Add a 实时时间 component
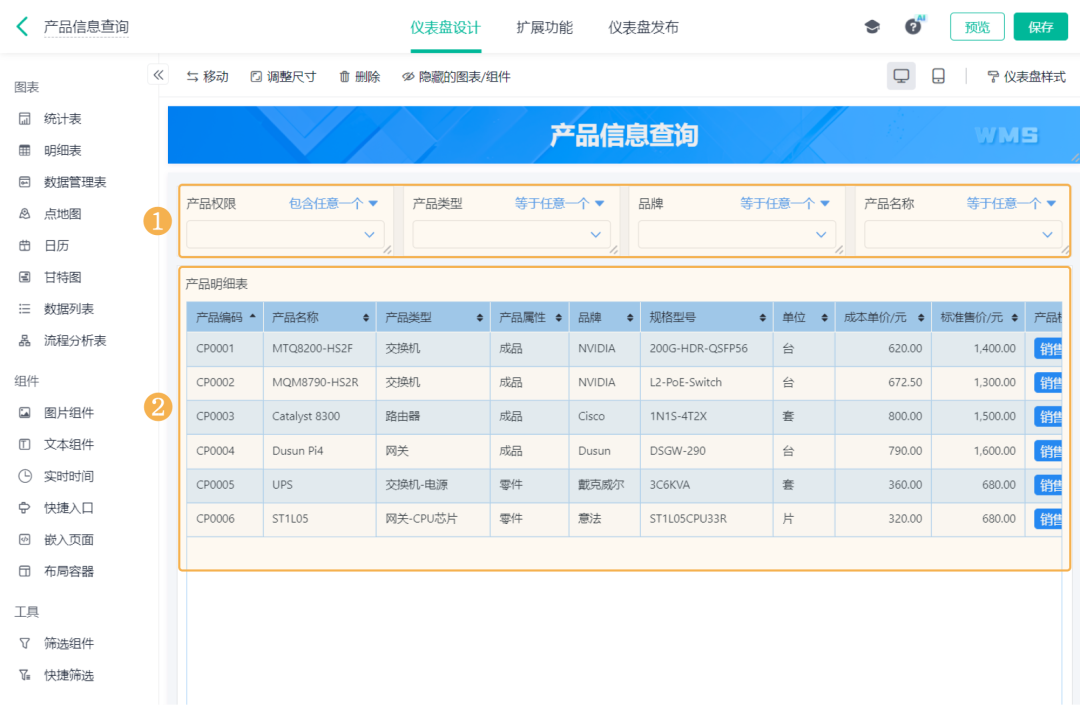This screenshot has height=705, width=1080. click(x=68, y=476)
